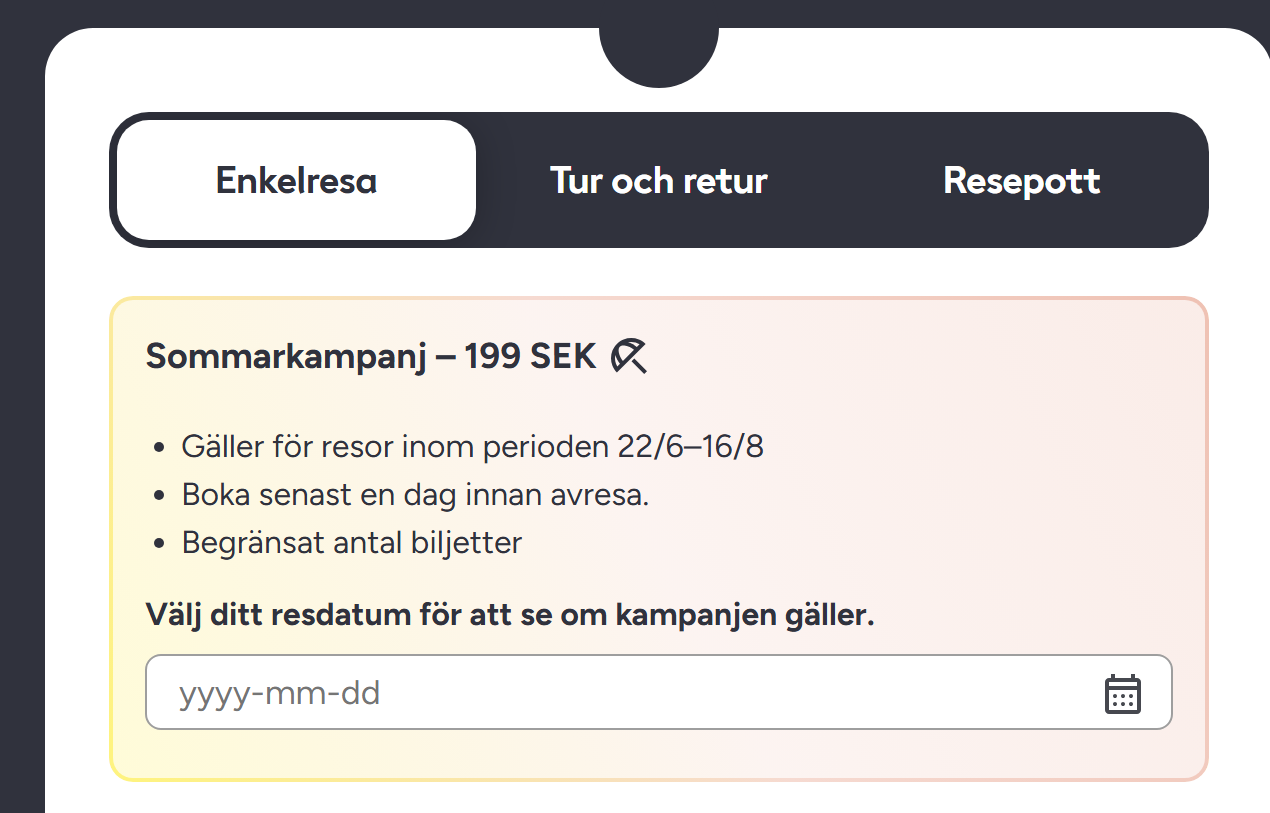
Task: Click the 199 SEK price text
Action: point(530,355)
